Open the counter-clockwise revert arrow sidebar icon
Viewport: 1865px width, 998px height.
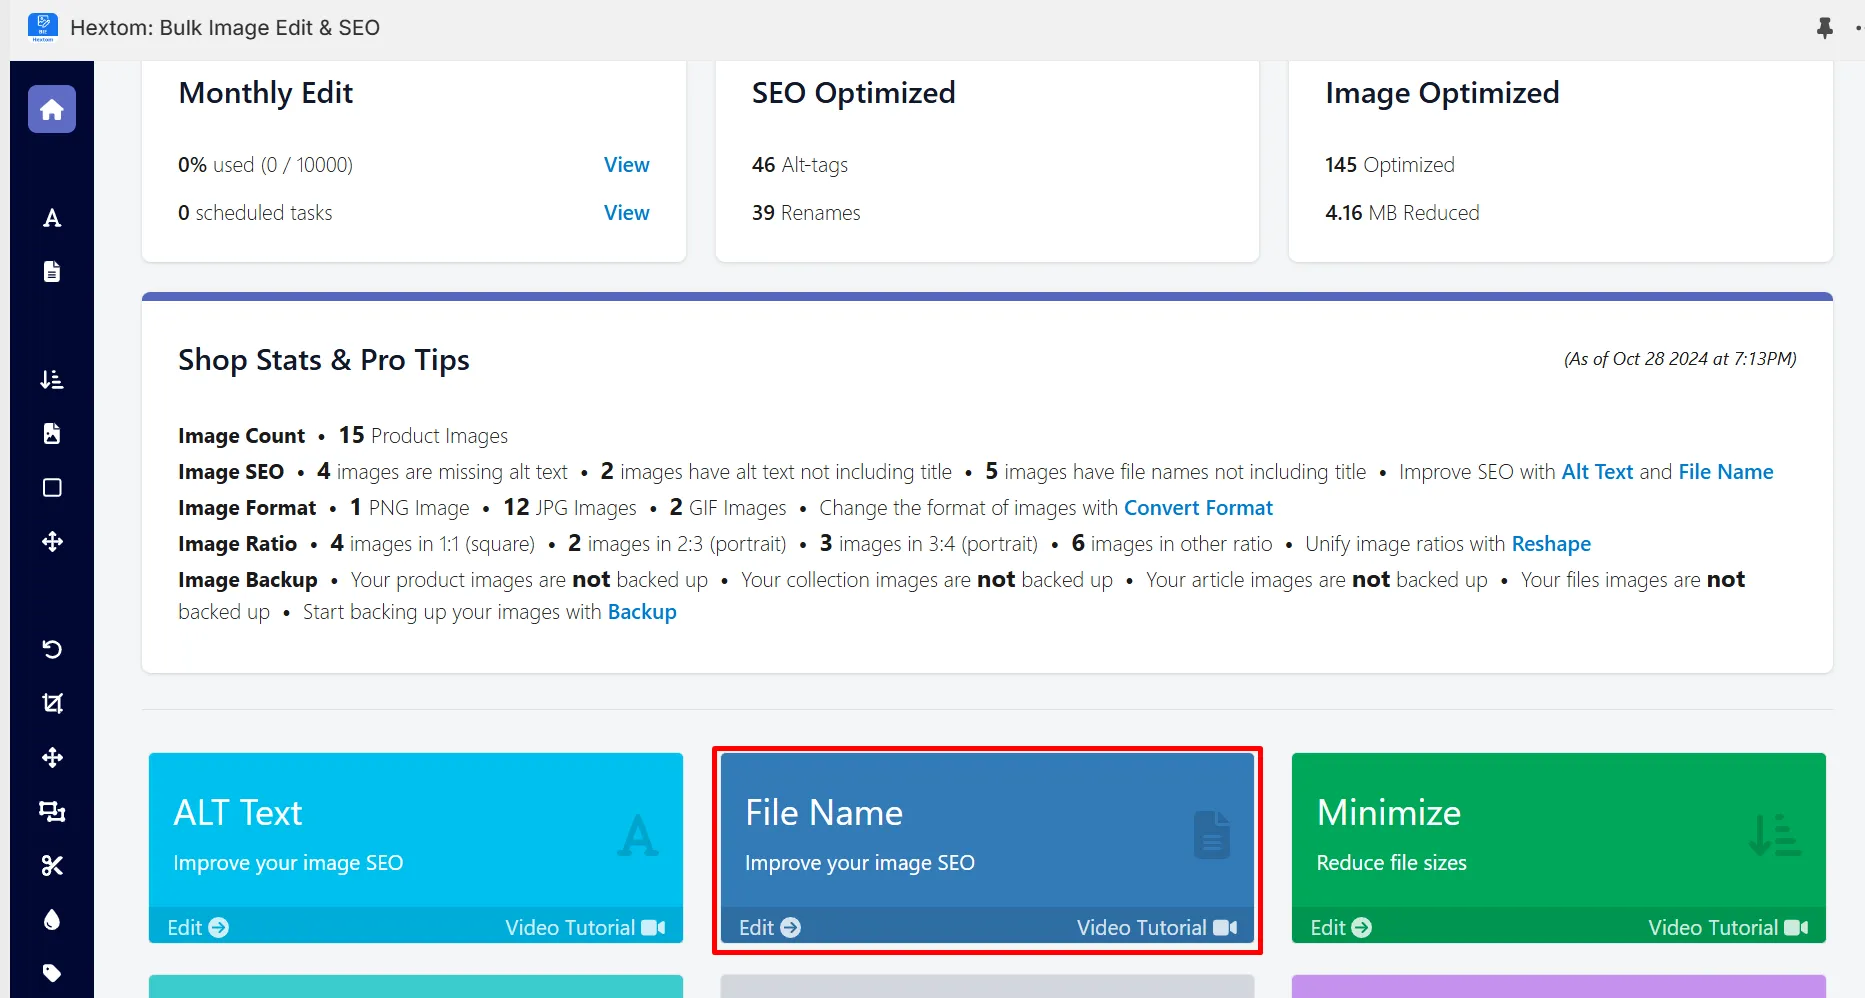coord(52,650)
